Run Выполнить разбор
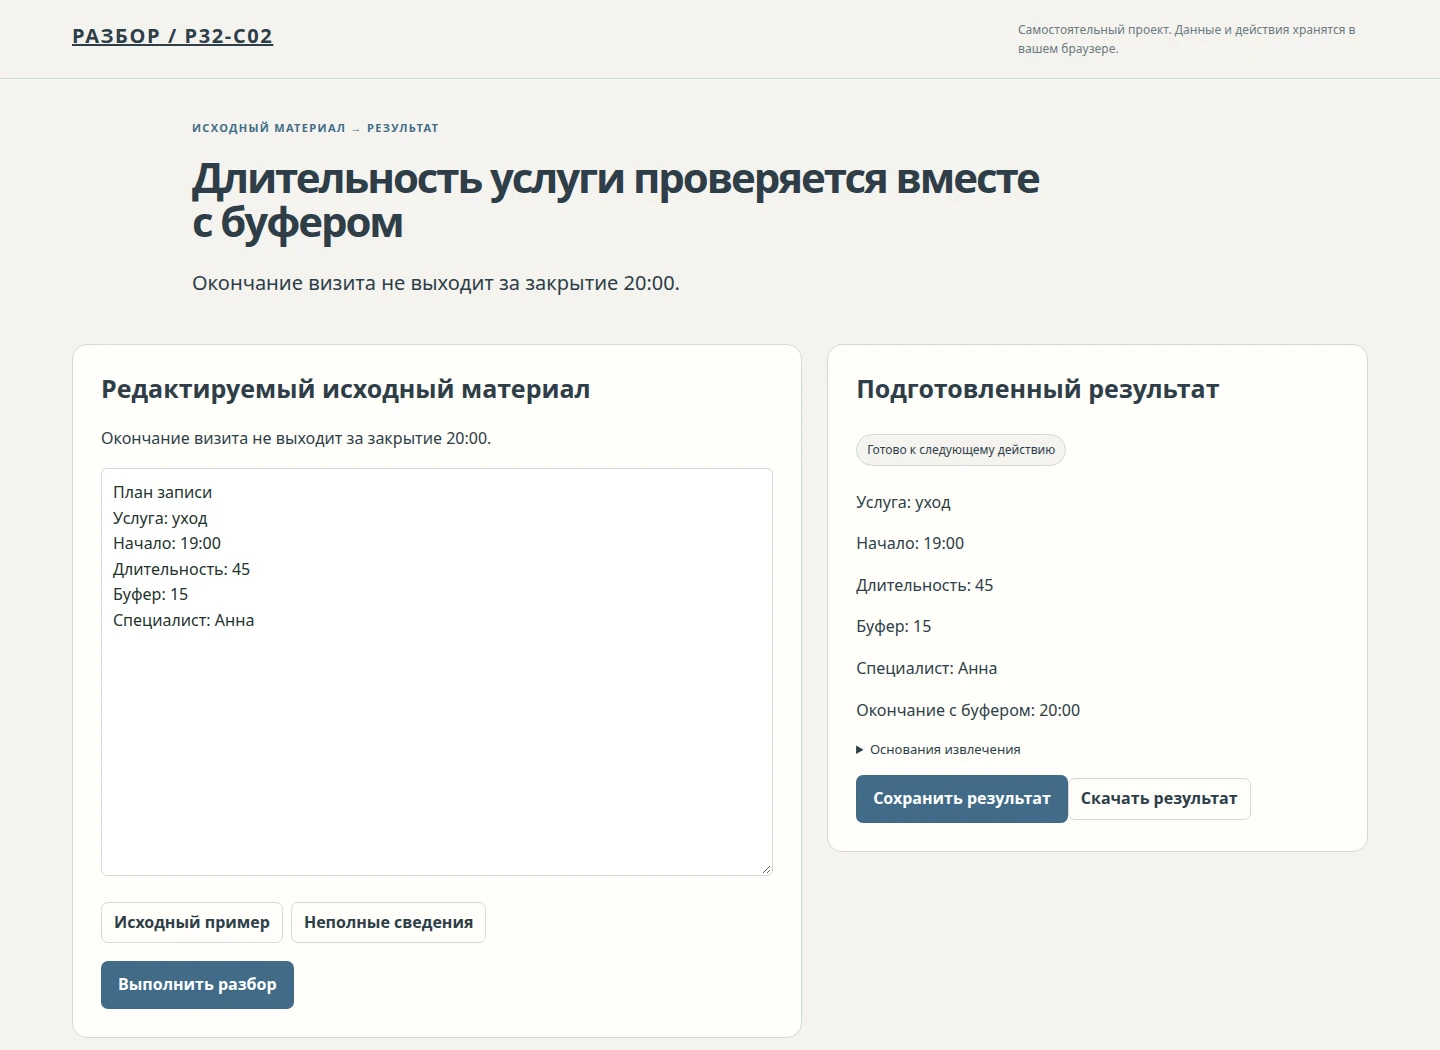 click(x=197, y=985)
